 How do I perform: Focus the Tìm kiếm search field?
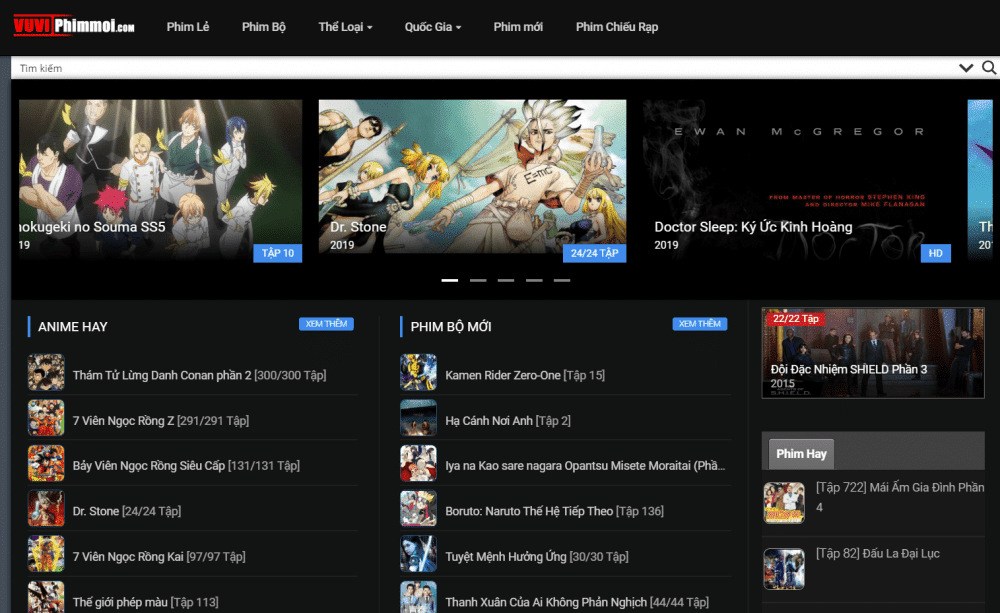pos(480,68)
